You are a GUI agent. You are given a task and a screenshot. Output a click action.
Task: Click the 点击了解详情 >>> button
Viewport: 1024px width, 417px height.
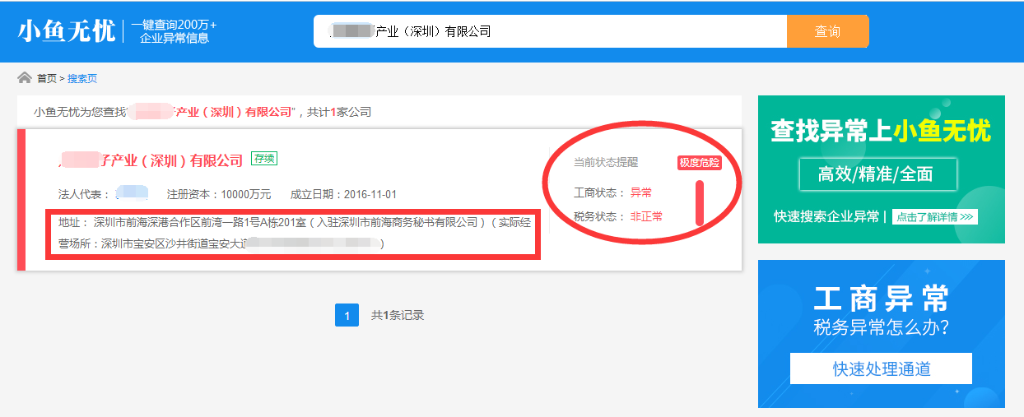coord(935,217)
